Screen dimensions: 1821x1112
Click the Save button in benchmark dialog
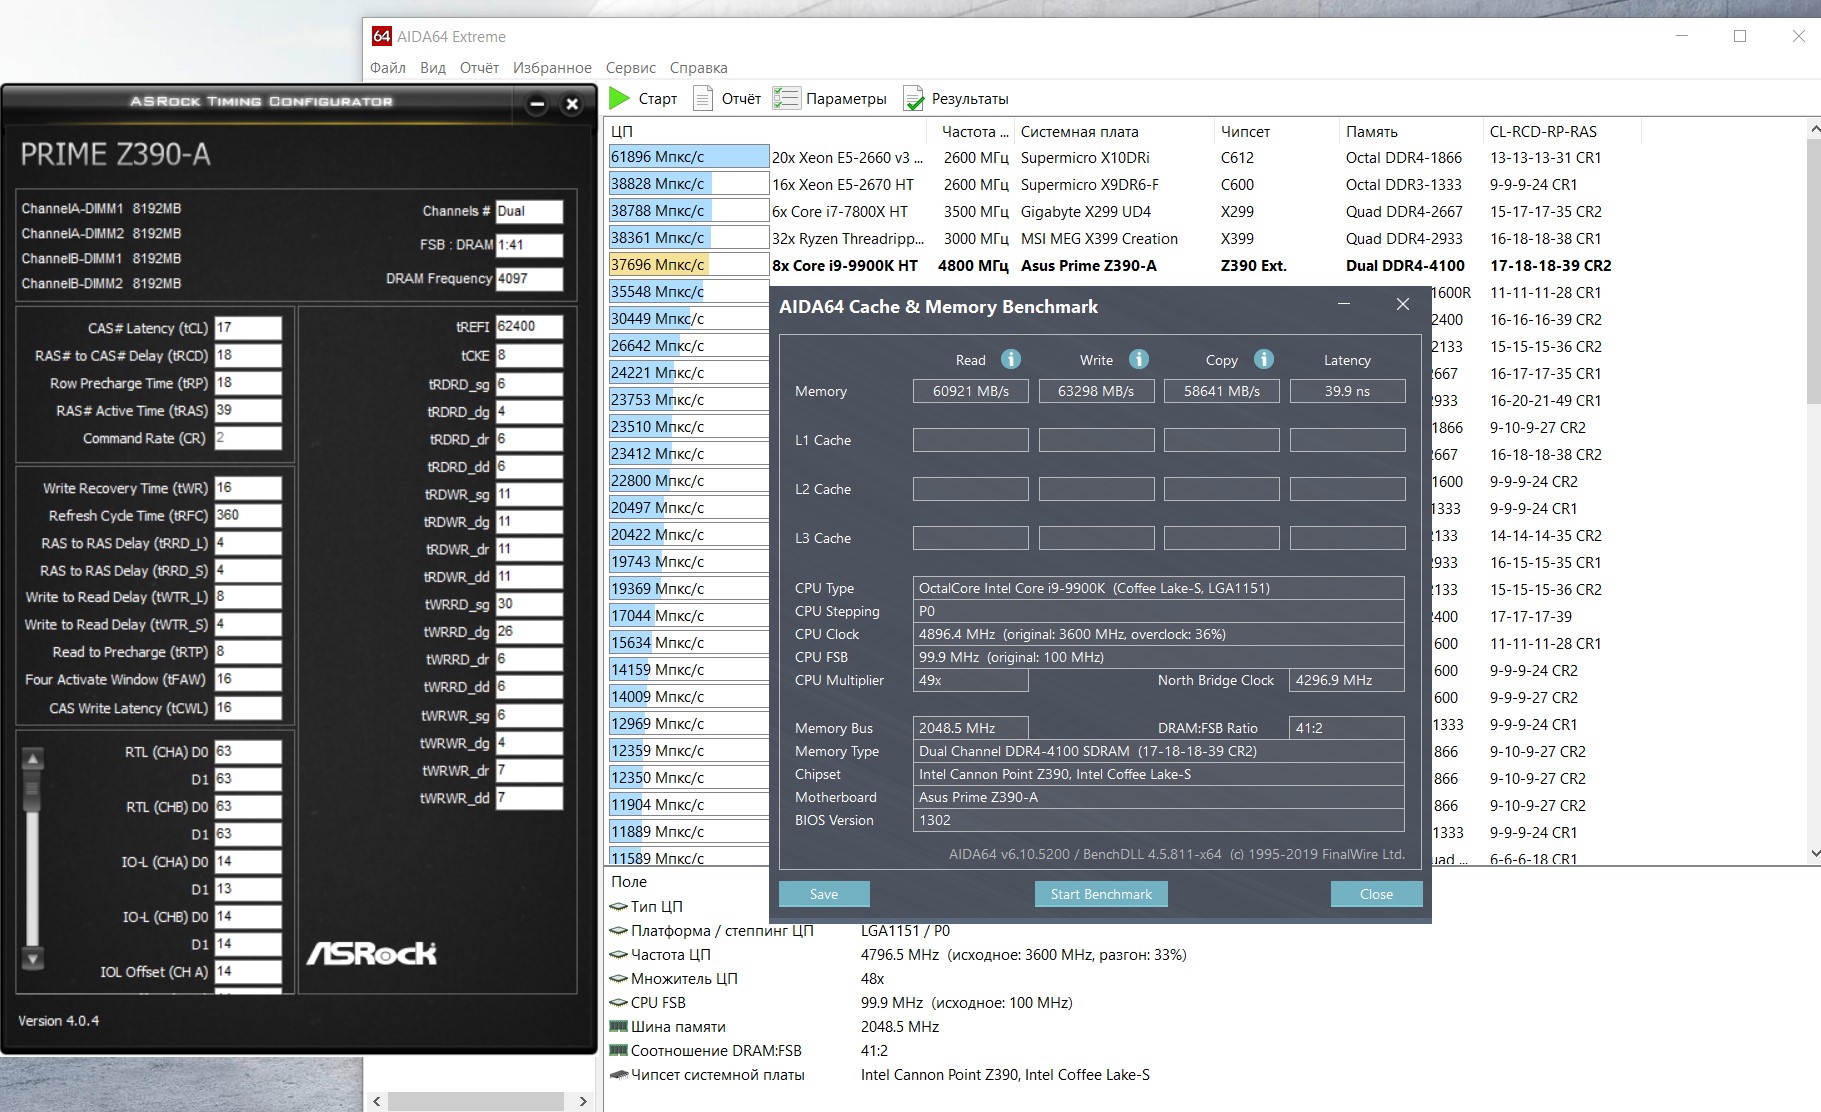click(x=824, y=894)
